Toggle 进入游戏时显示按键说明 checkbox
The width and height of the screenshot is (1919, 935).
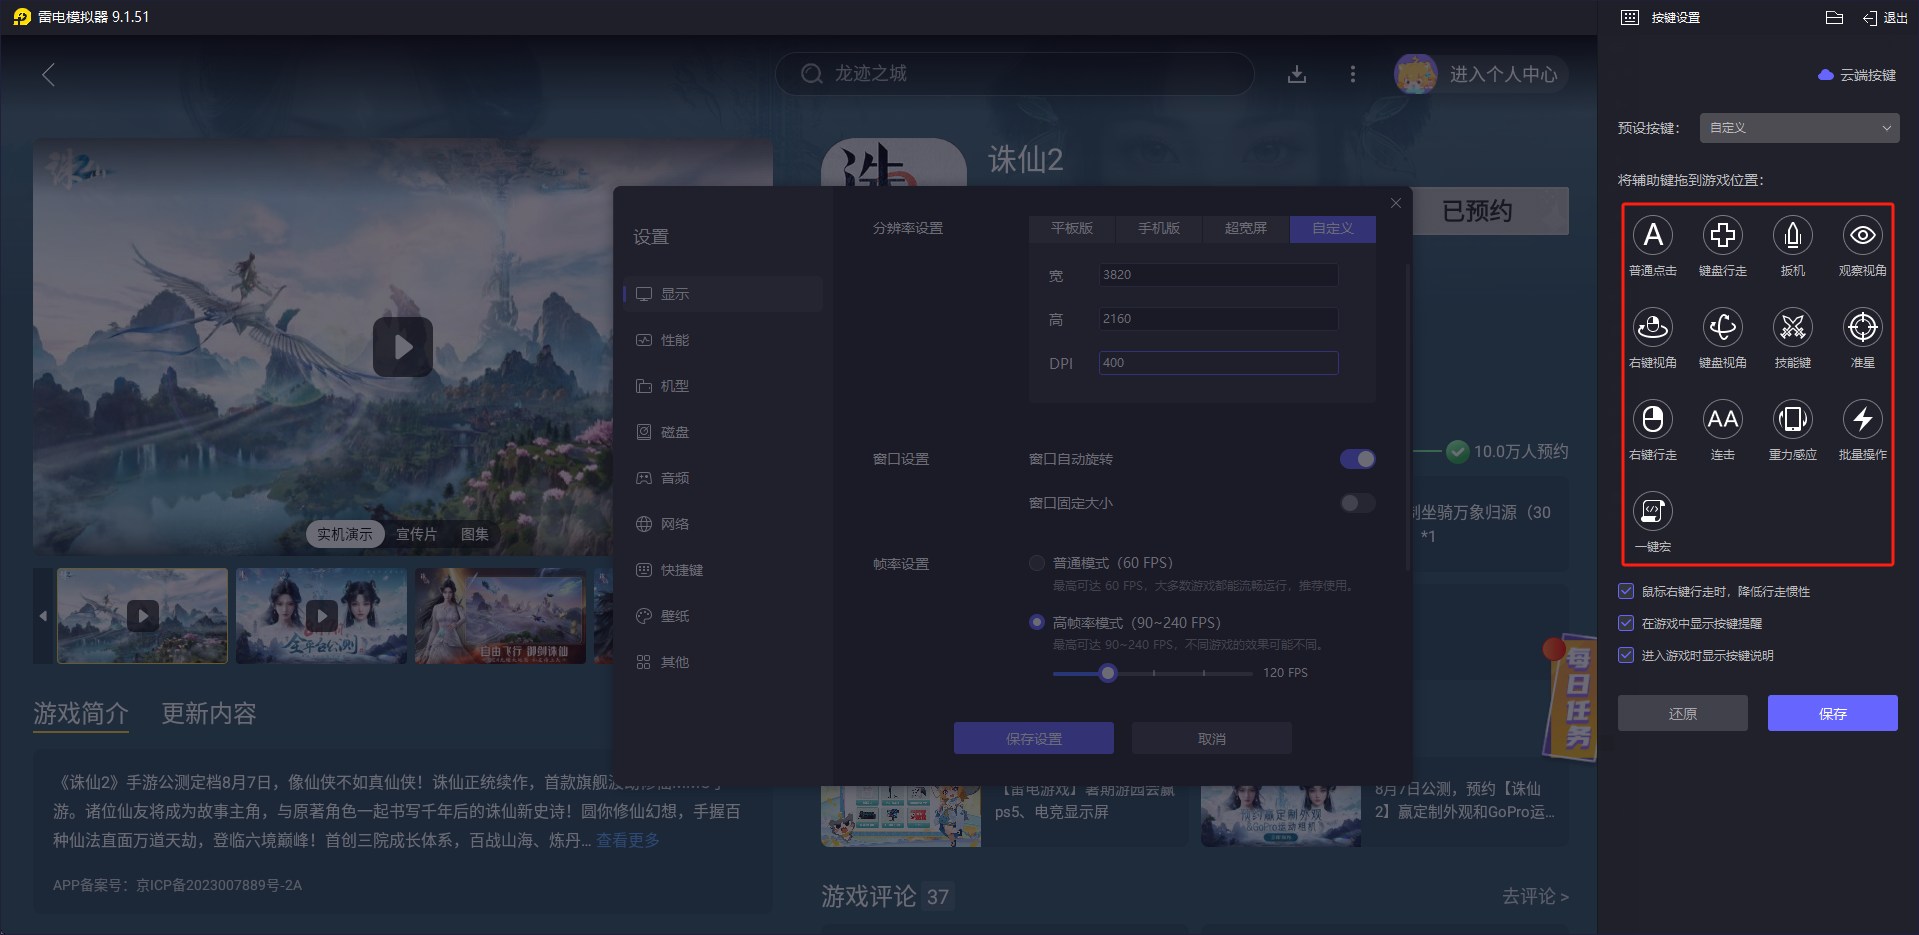[x=1626, y=655]
